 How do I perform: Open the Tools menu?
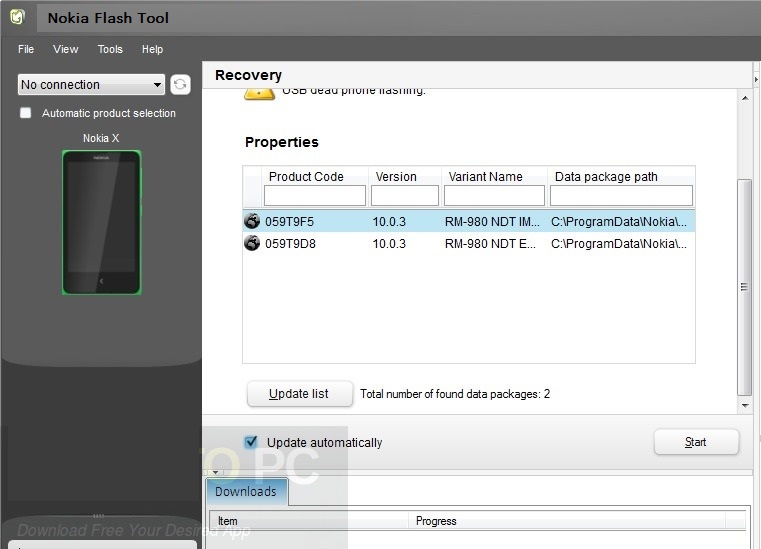click(x=110, y=49)
